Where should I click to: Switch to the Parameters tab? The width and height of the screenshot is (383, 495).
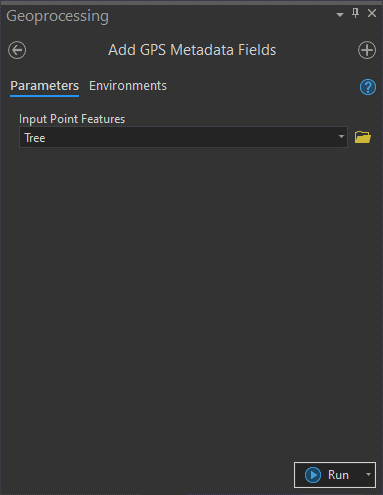pyautogui.click(x=44, y=86)
